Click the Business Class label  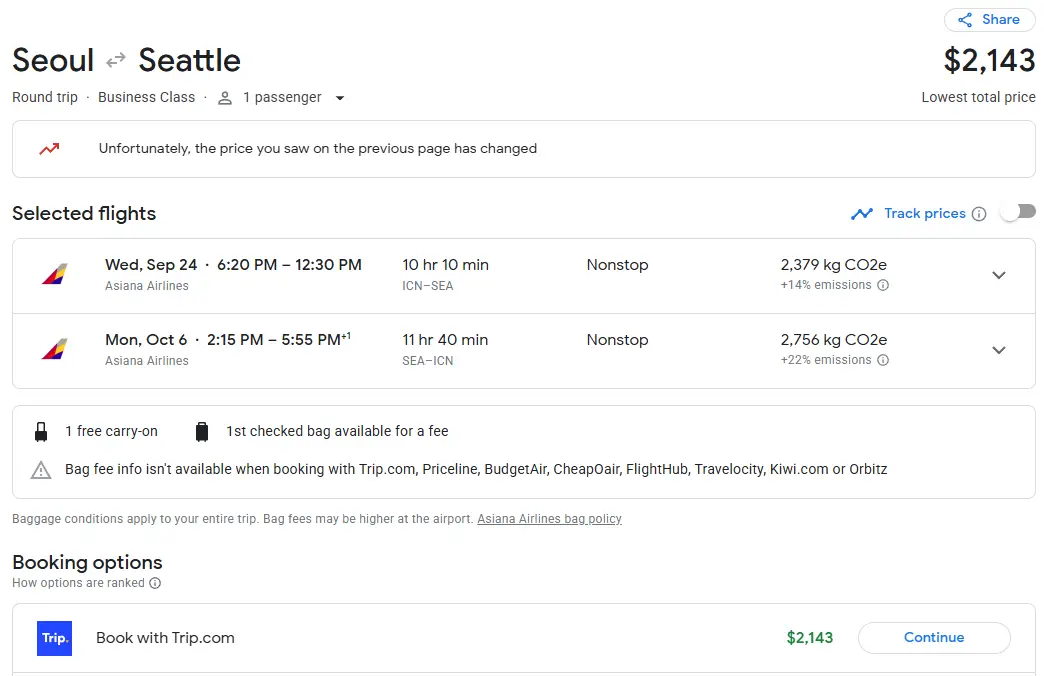tap(146, 97)
